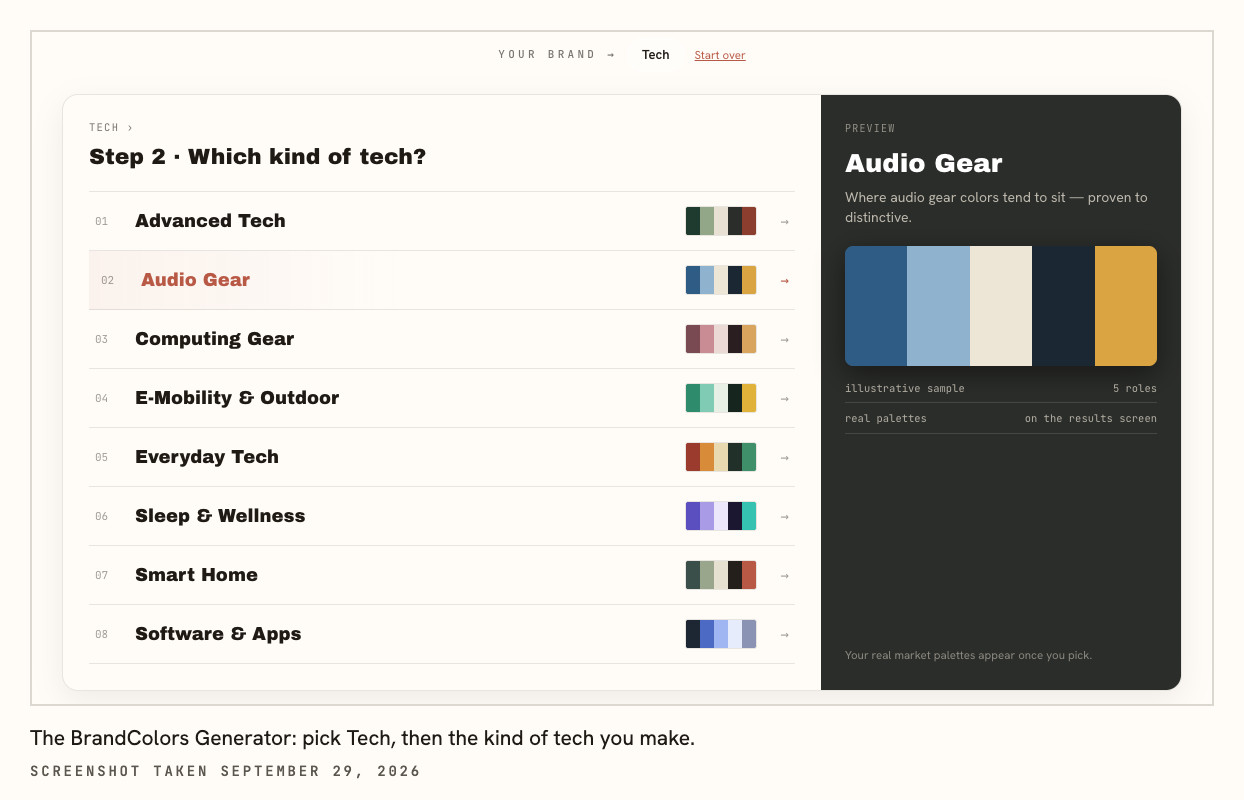The width and height of the screenshot is (1244, 800).
Task: Select Software & Apps category
Action: (442, 634)
